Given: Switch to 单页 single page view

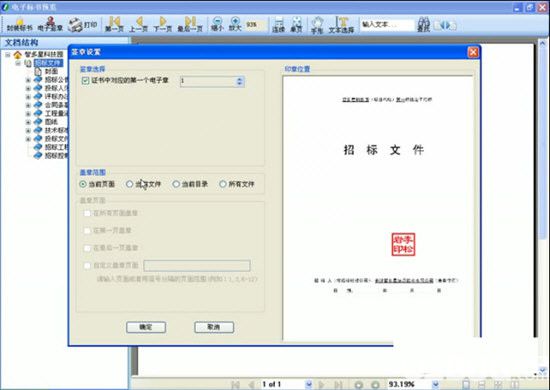Looking at the screenshot, I should (x=296, y=25).
